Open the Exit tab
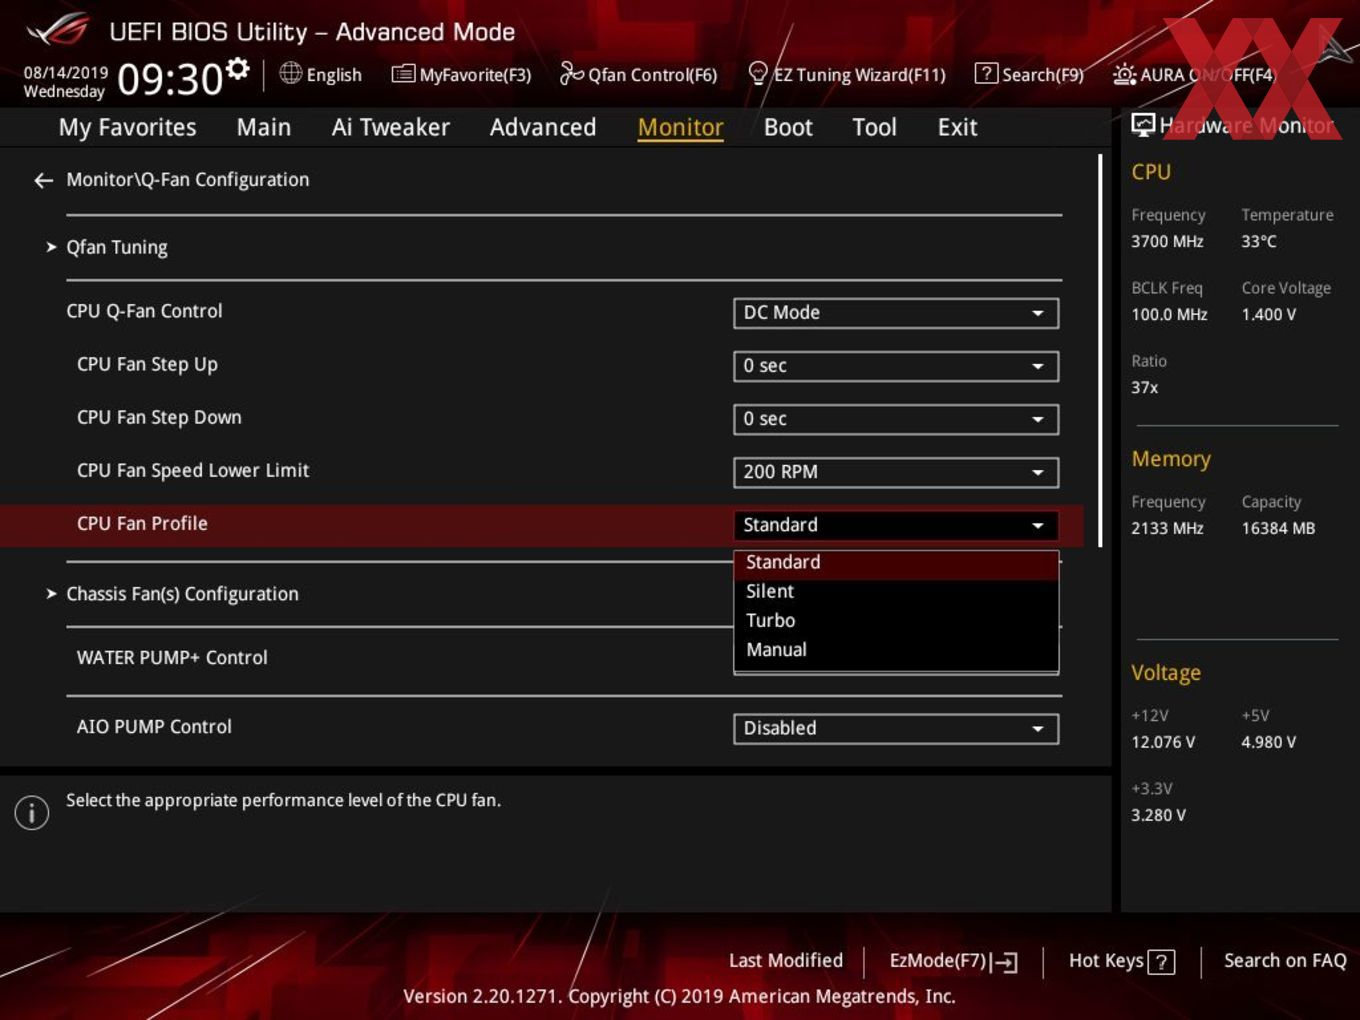 957,127
